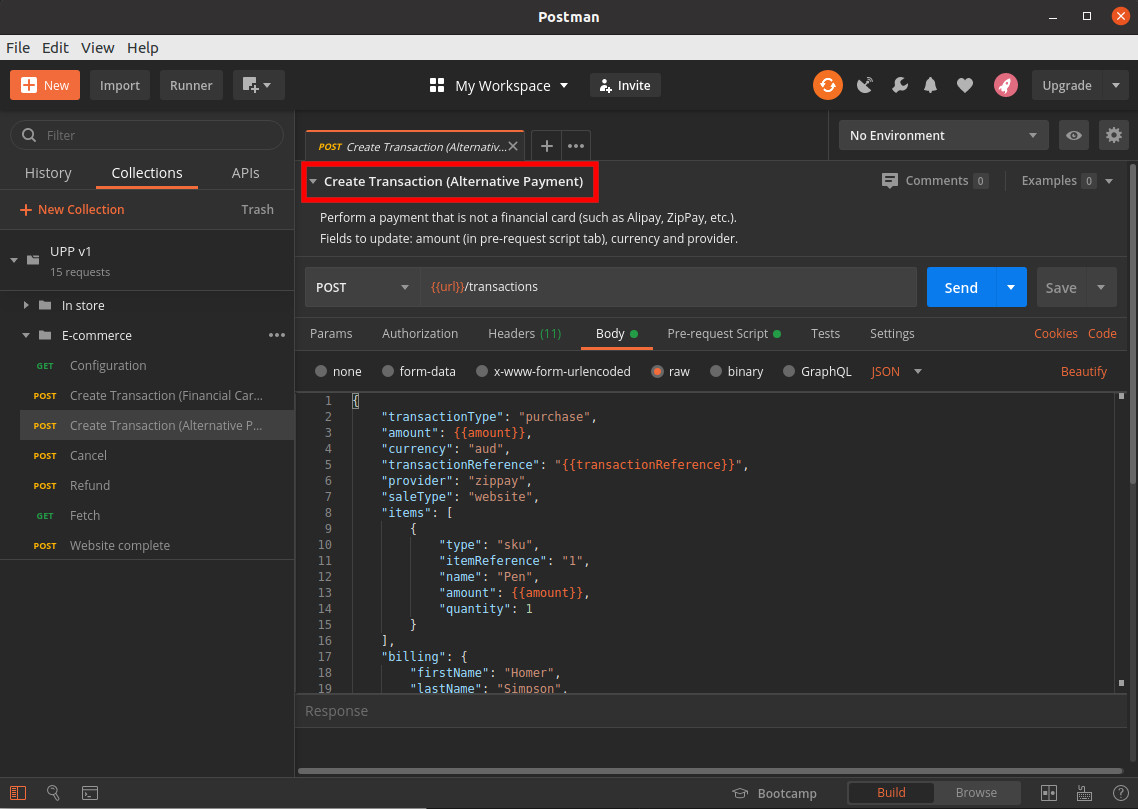Open the wrench settings icon
This screenshot has height=809, width=1138.
(x=899, y=85)
